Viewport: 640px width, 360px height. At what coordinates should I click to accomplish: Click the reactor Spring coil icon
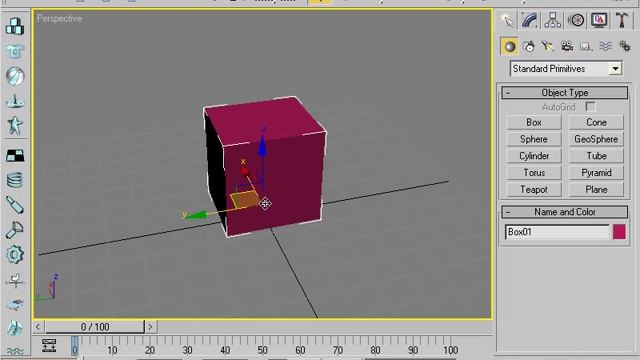(15, 180)
